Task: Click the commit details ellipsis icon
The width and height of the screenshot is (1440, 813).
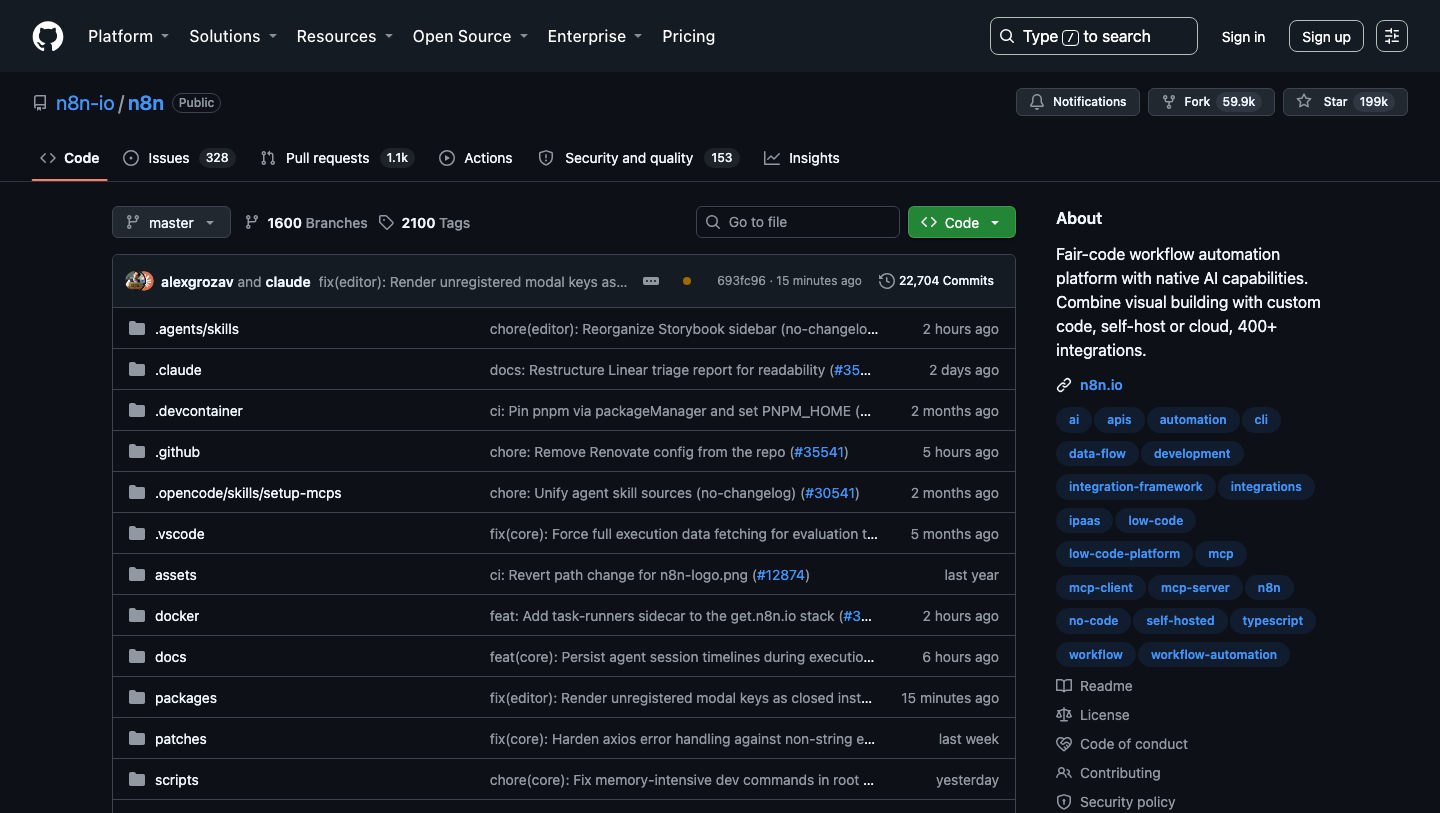Action: click(x=651, y=281)
